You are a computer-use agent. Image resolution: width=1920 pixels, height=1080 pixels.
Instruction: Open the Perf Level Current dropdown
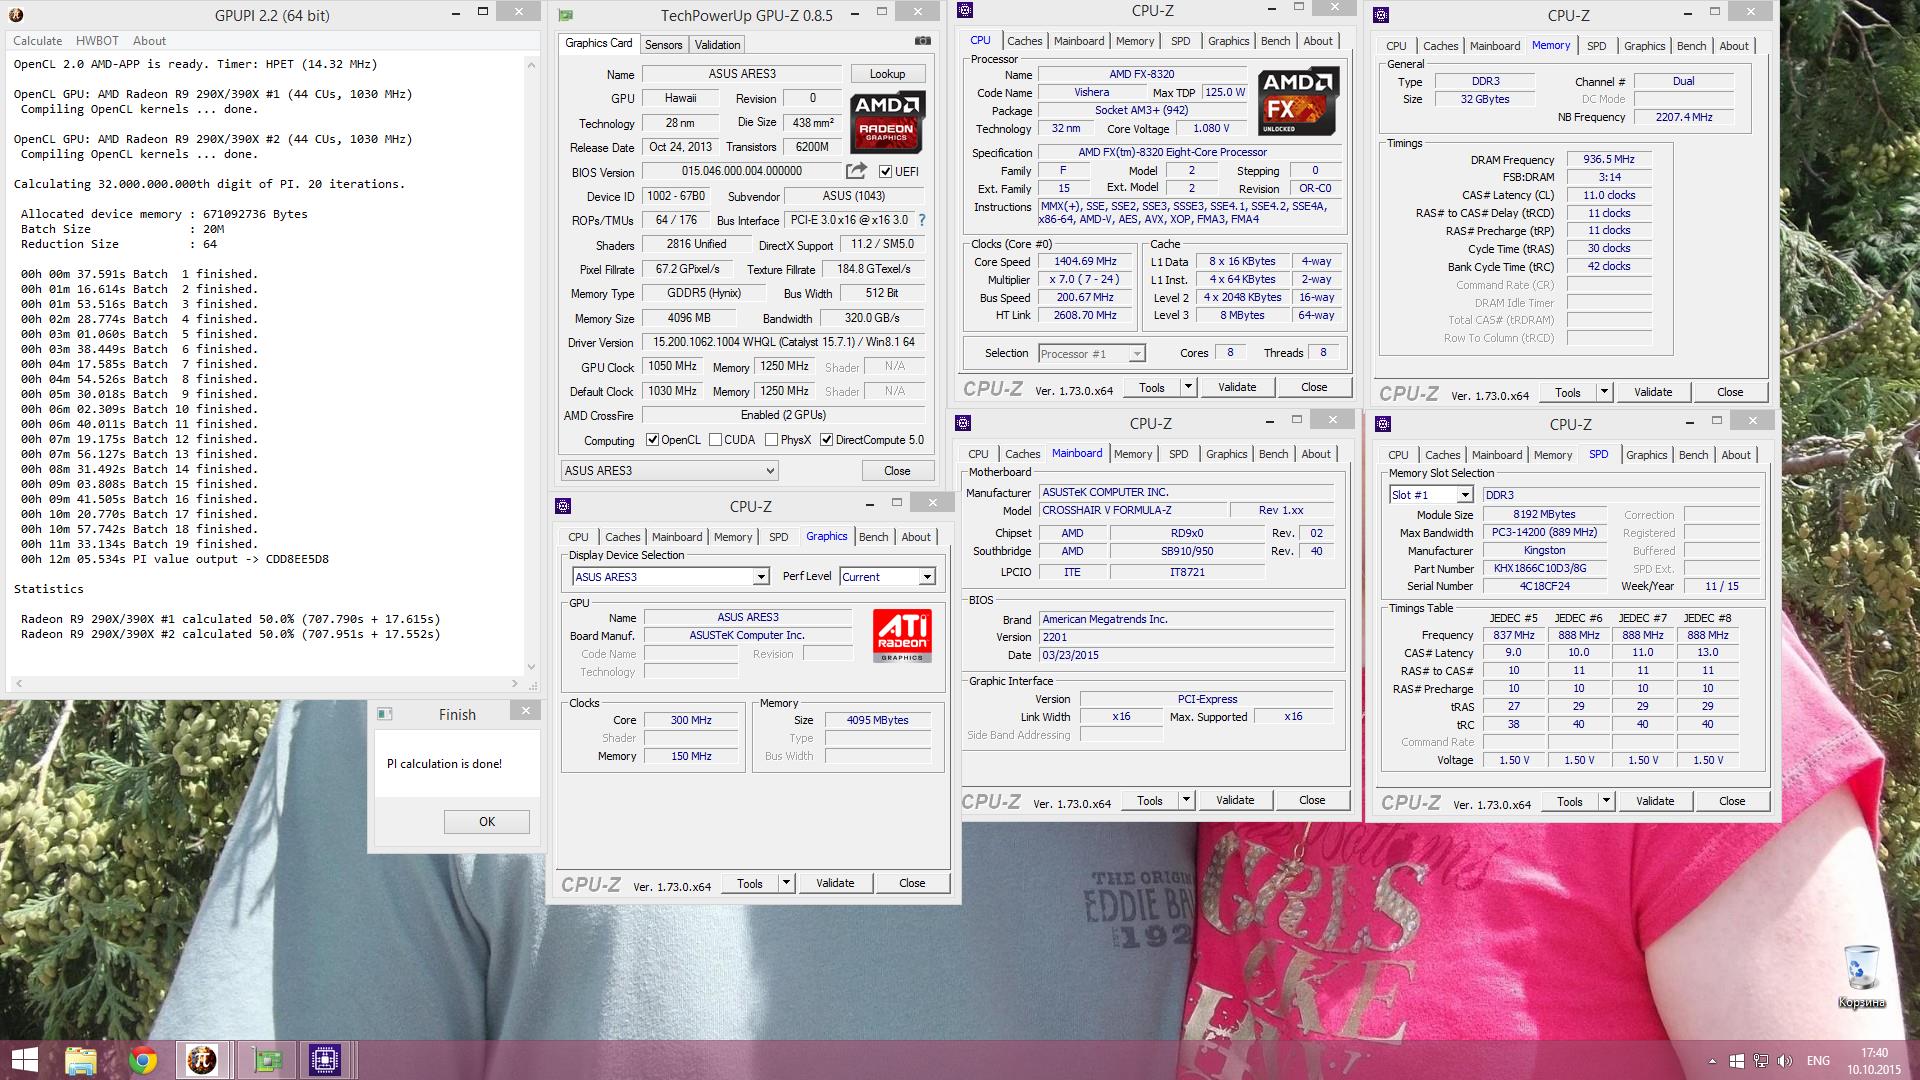[887, 577]
